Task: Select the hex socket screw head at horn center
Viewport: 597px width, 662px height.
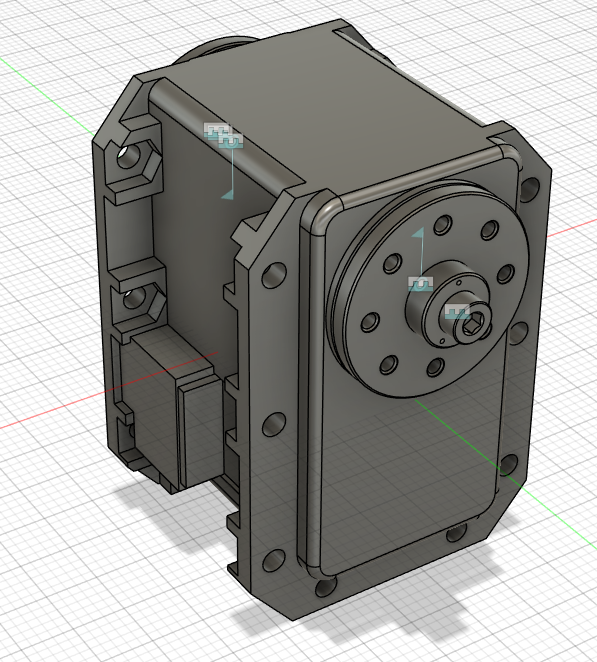Action: (473, 325)
